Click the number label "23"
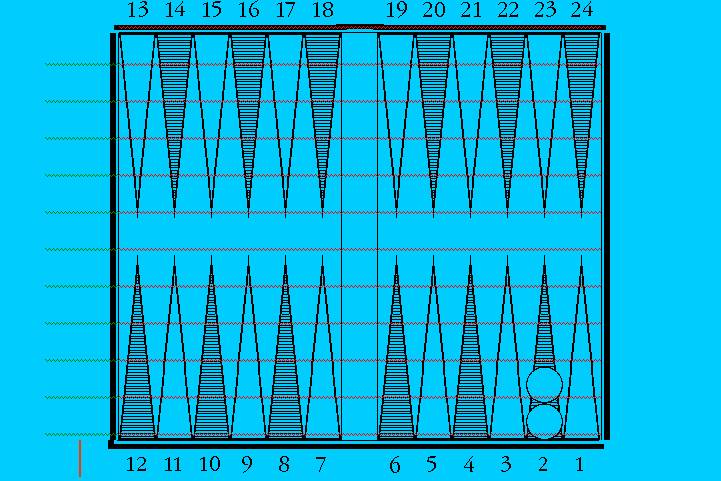721x481 pixels. coord(545,10)
